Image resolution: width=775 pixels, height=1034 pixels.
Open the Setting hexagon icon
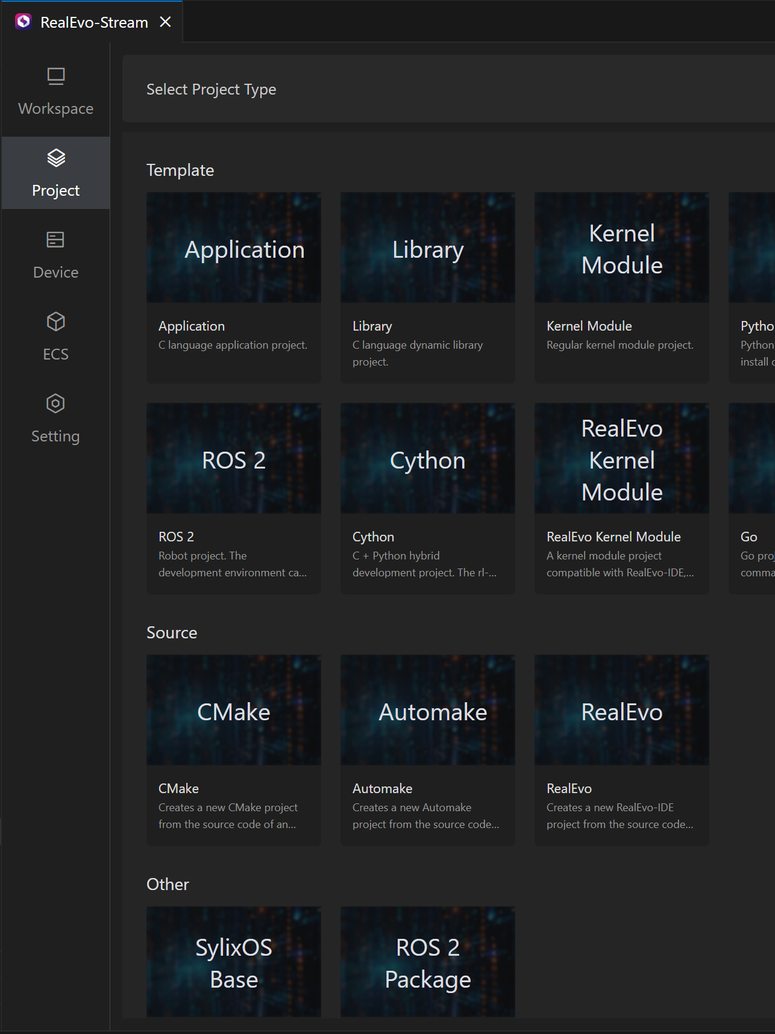point(55,403)
